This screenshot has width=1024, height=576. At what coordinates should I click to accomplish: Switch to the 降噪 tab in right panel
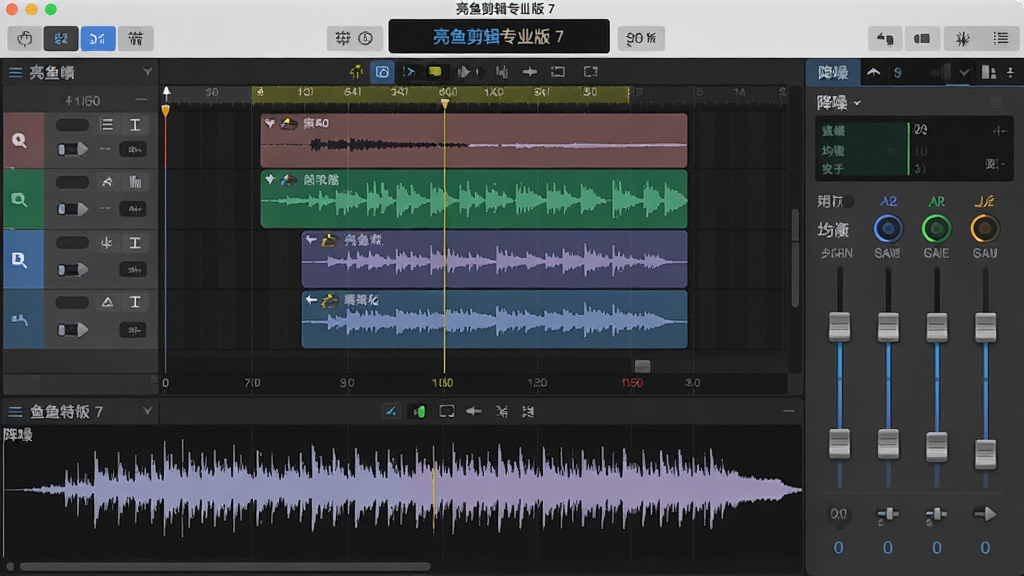click(x=833, y=72)
